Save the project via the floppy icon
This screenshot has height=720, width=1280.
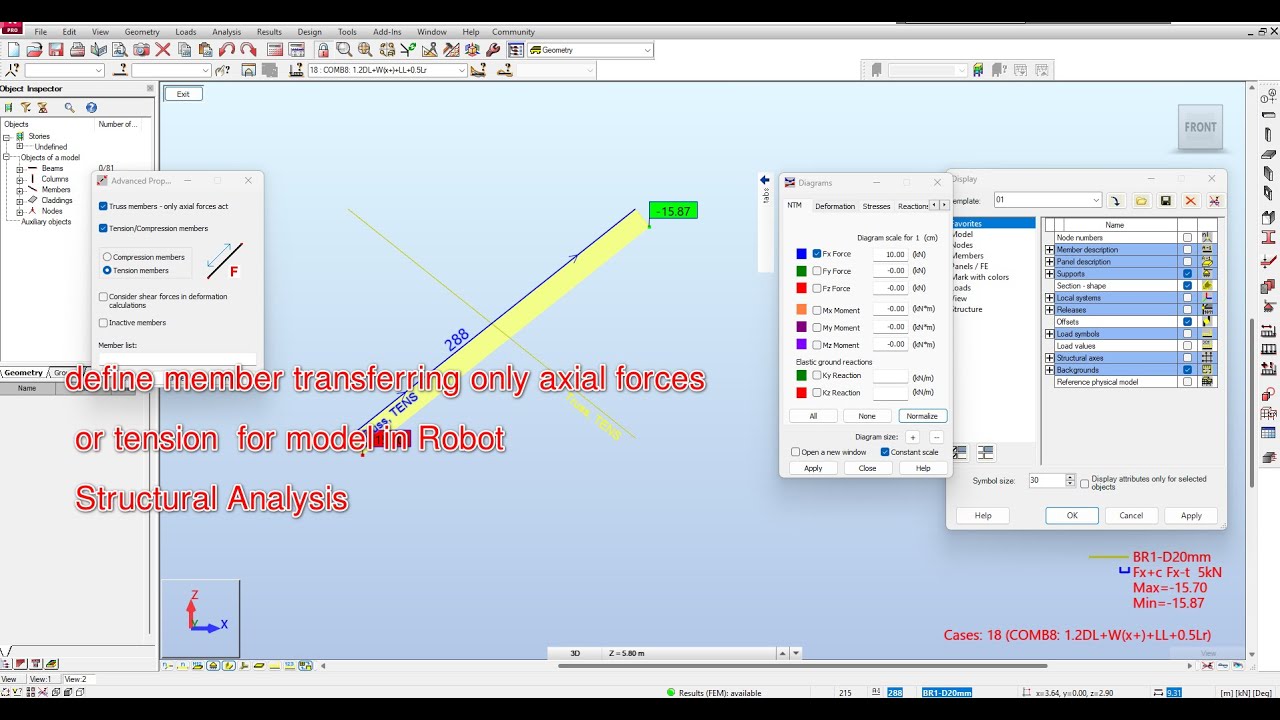pyautogui.click(x=56, y=50)
